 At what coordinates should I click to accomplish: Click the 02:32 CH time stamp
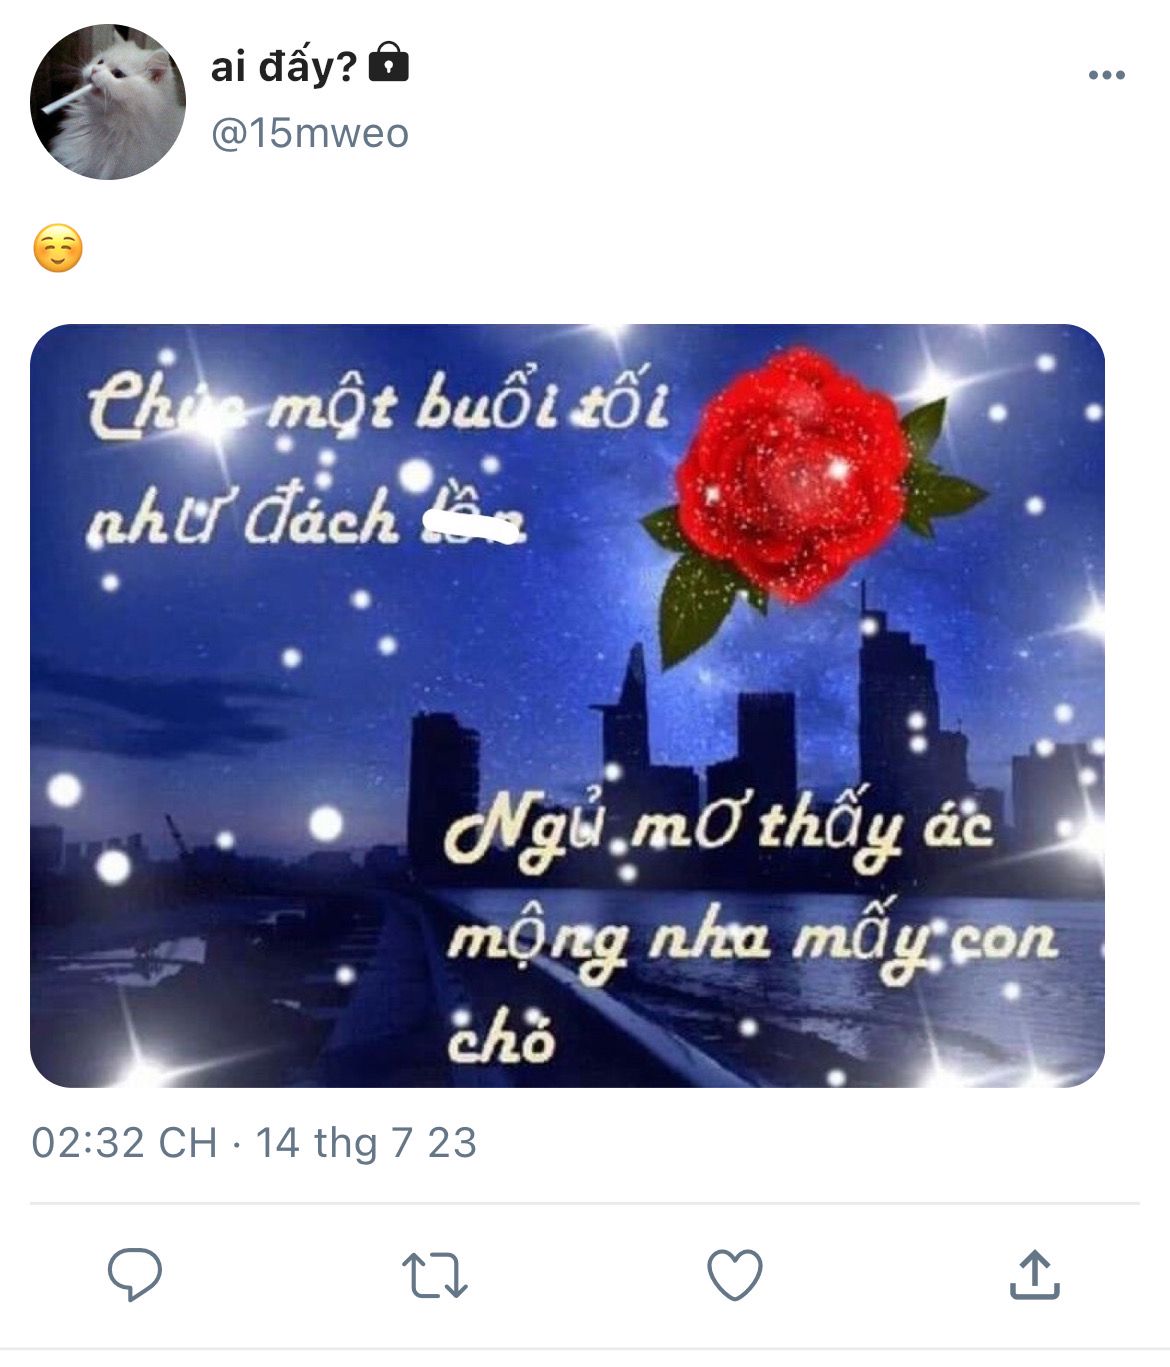124,1143
